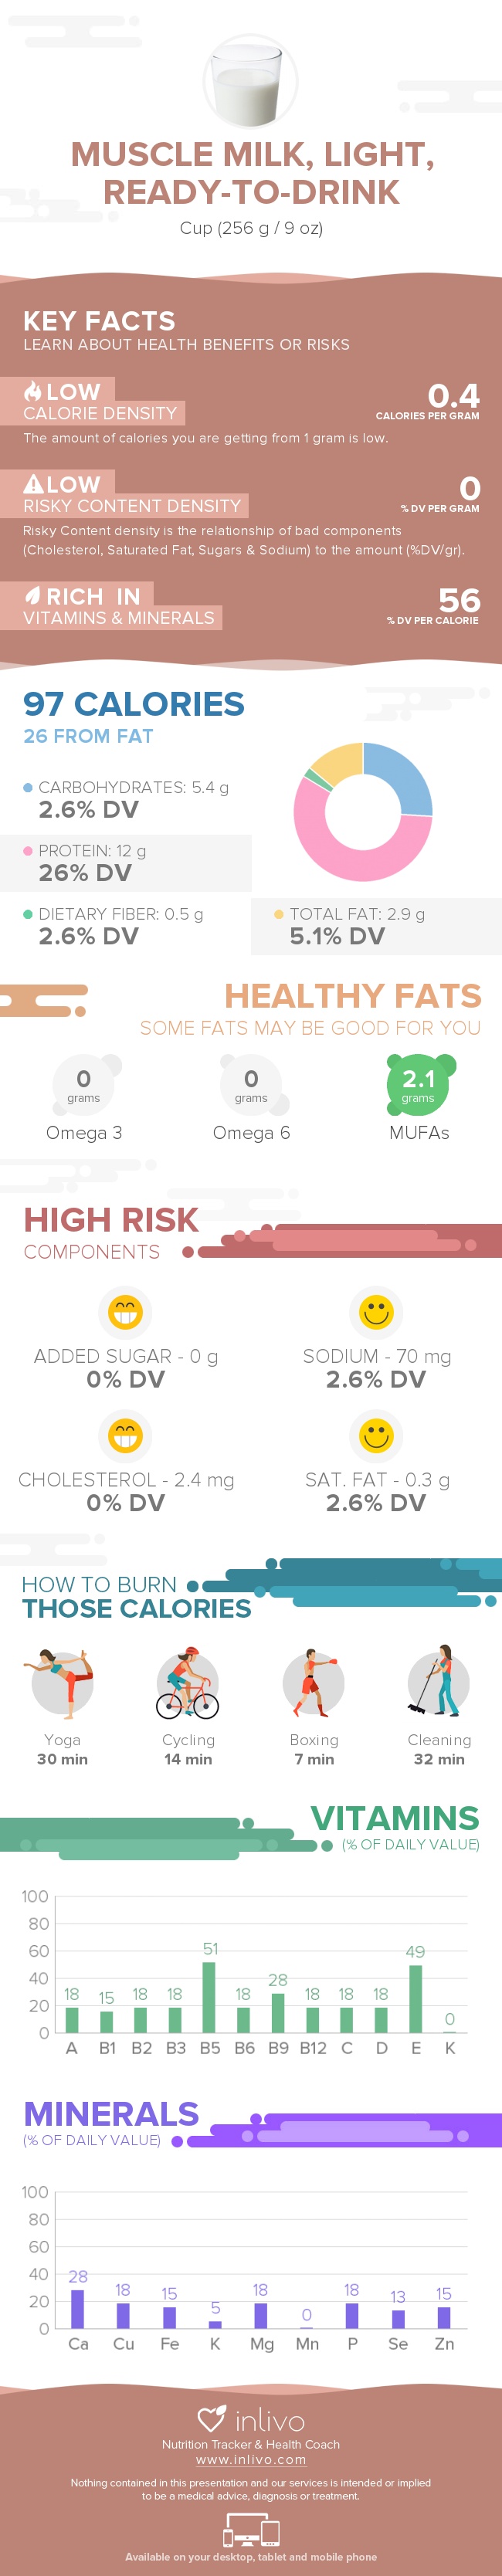502x2576 pixels.
Task: Click the Boxing exercise icon
Action: point(313,1682)
